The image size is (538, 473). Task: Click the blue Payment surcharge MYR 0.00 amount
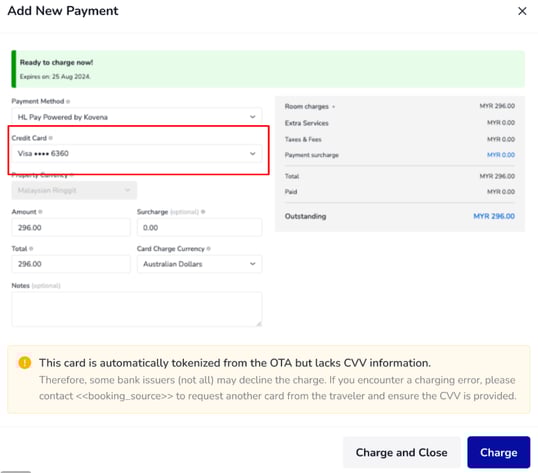click(501, 155)
